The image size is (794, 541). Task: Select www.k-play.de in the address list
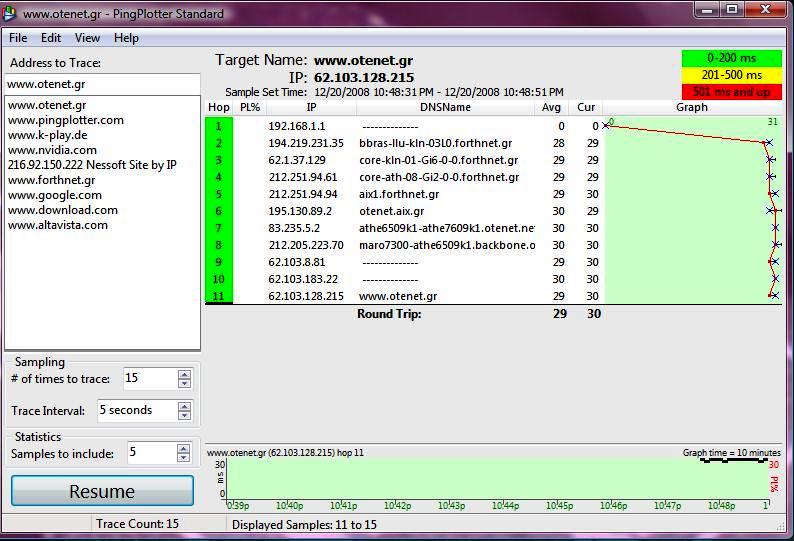click(x=48, y=135)
